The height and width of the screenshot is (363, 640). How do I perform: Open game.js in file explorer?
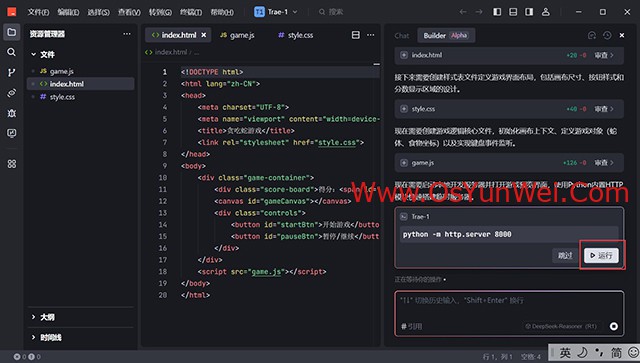[x=81, y=71]
